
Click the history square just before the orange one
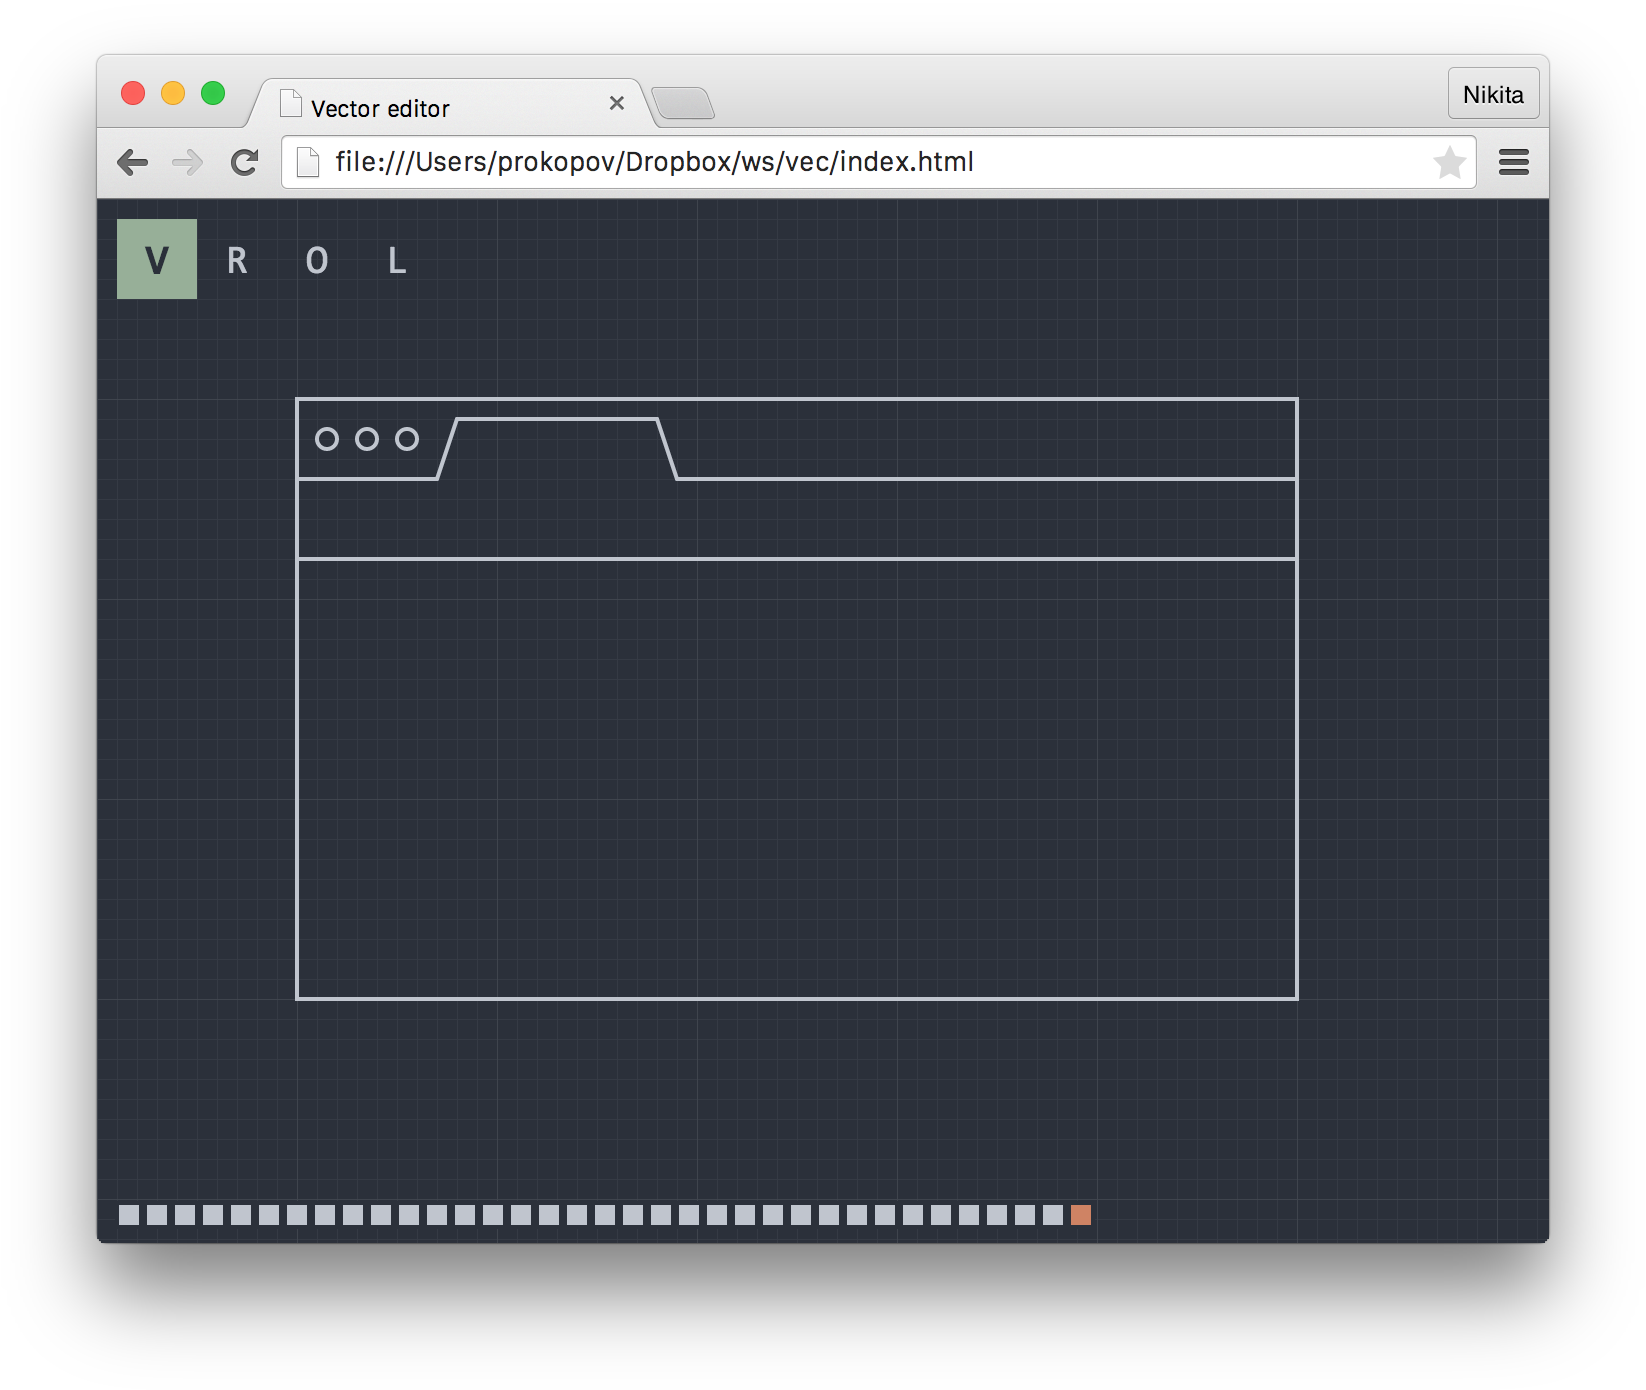(1053, 1214)
